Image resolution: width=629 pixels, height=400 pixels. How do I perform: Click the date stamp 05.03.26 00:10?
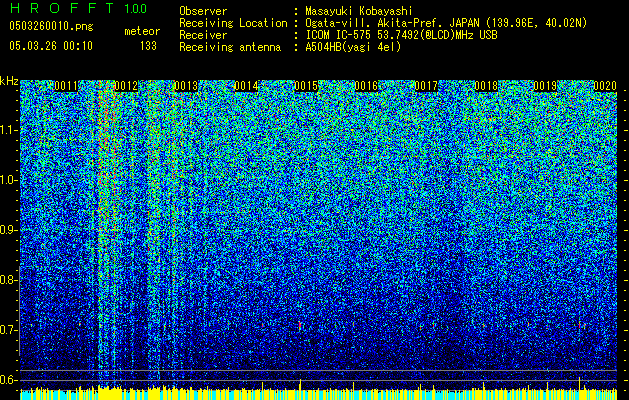(x=51, y=45)
